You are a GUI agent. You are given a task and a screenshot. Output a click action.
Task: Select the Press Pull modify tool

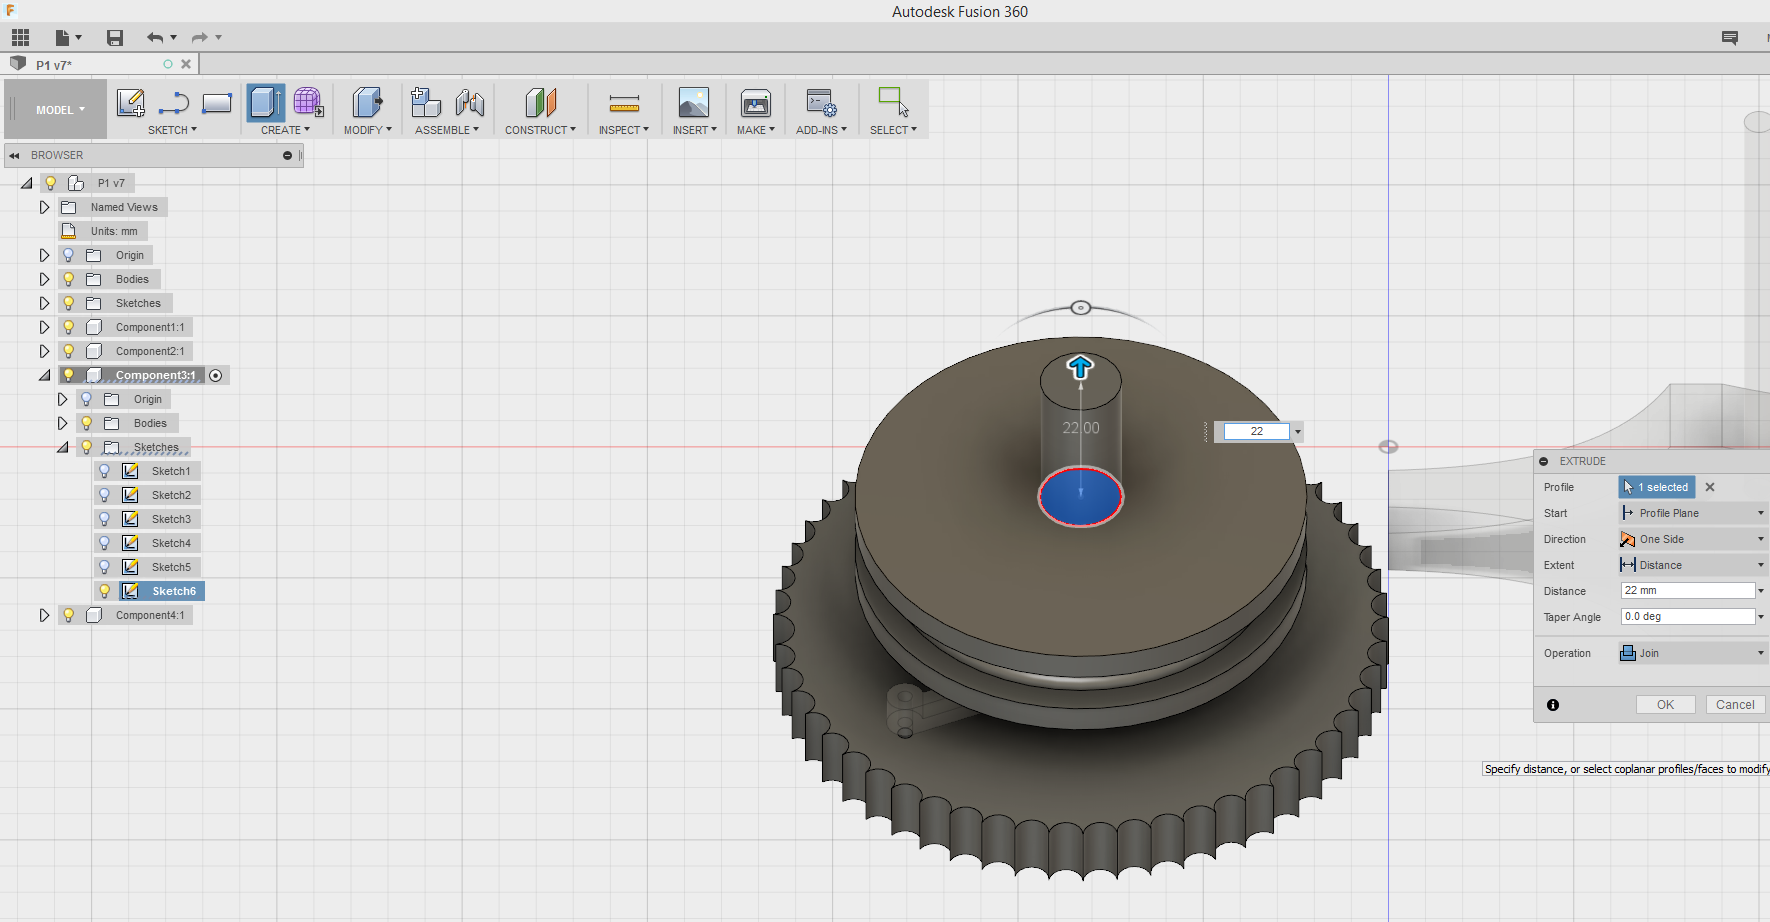coord(367,102)
